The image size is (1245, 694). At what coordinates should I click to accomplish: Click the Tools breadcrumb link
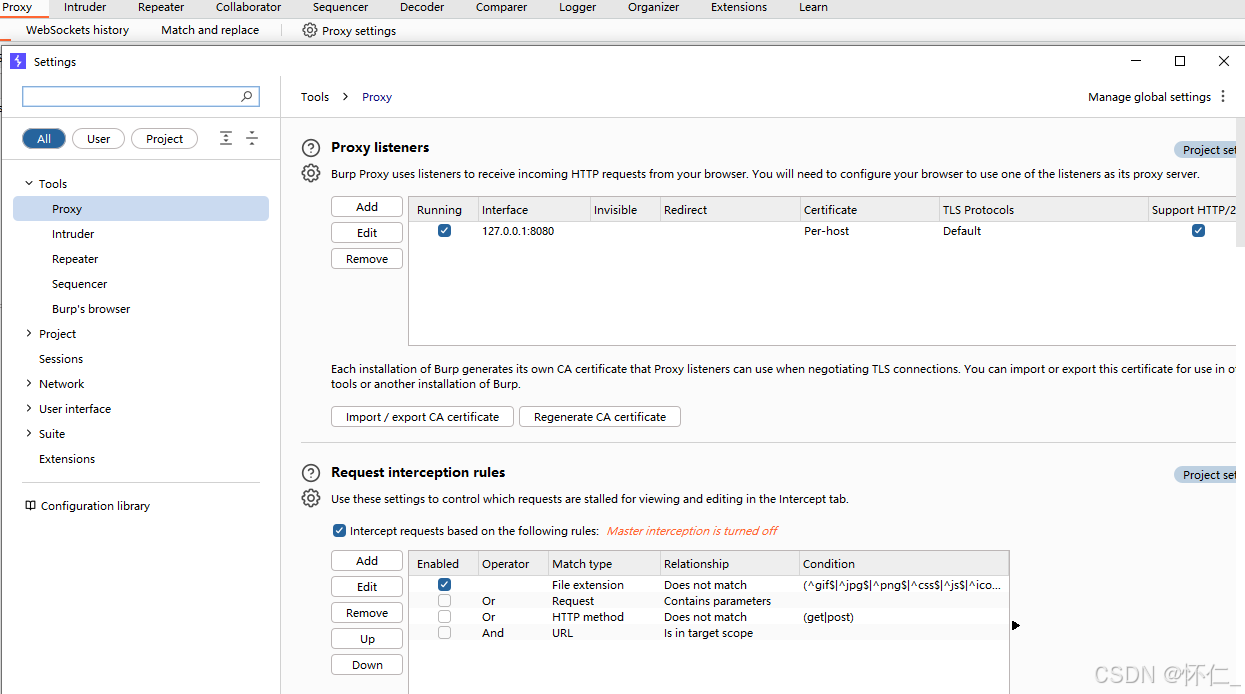coord(315,97)
